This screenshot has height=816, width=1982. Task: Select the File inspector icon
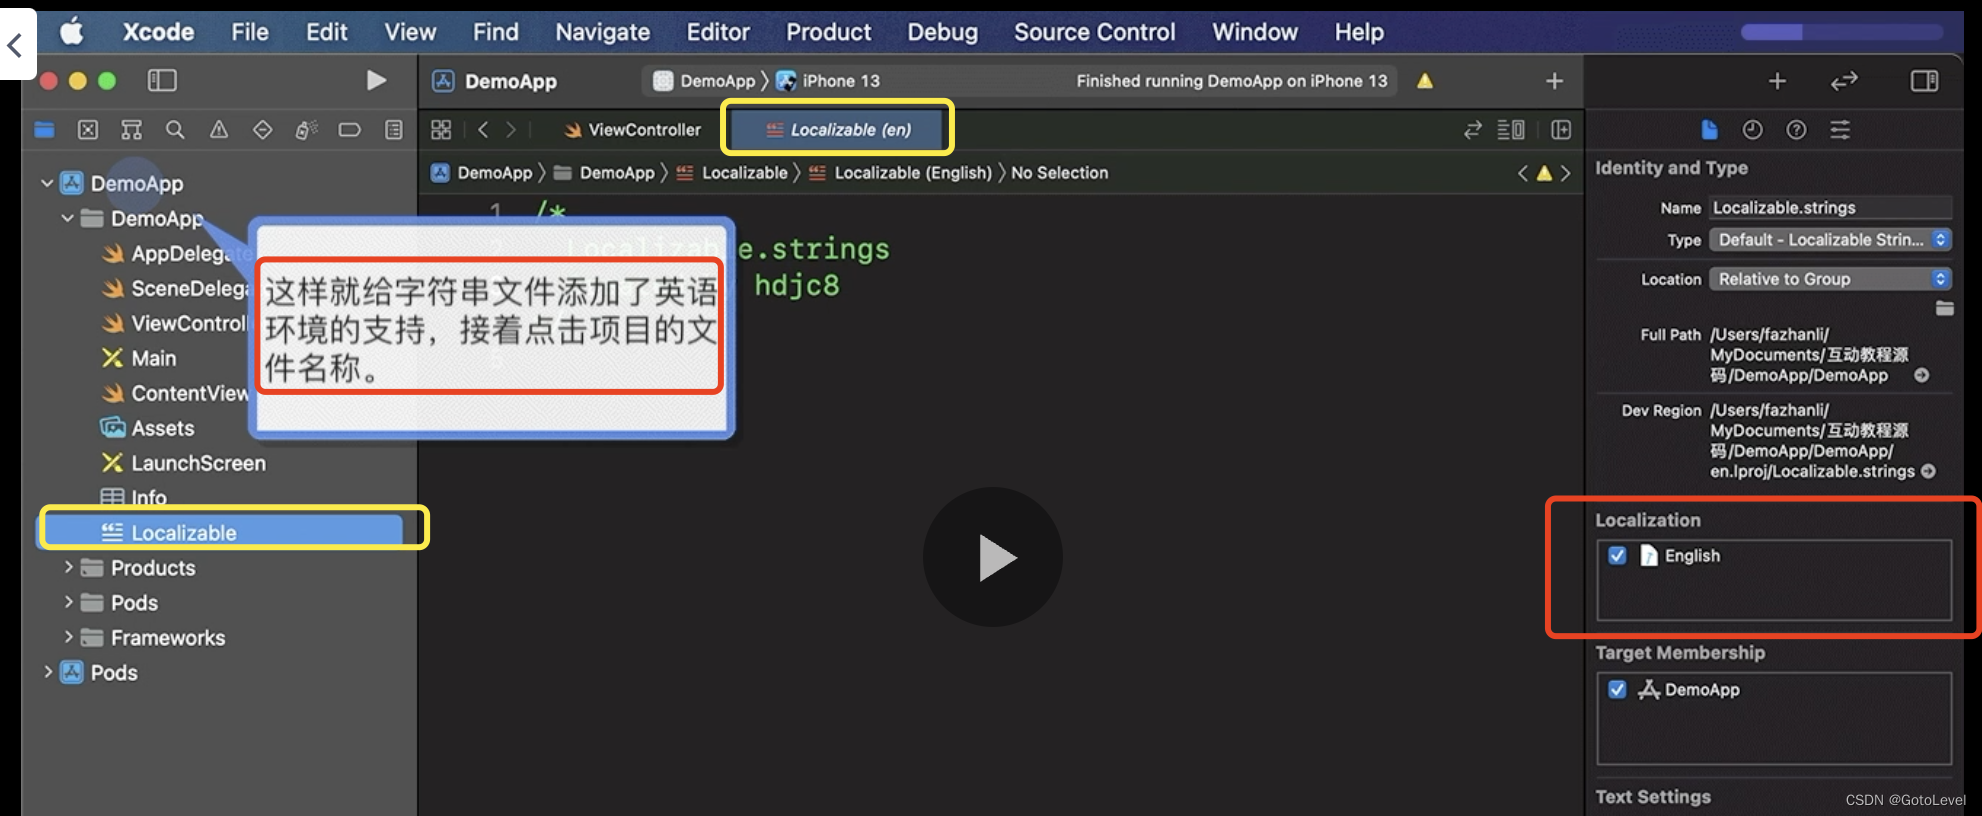(1709, 130)
